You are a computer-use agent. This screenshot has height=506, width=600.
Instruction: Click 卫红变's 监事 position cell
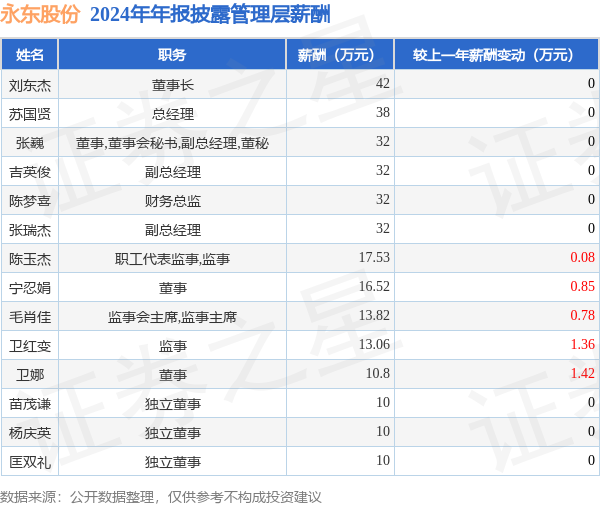[x=173, y=346]
